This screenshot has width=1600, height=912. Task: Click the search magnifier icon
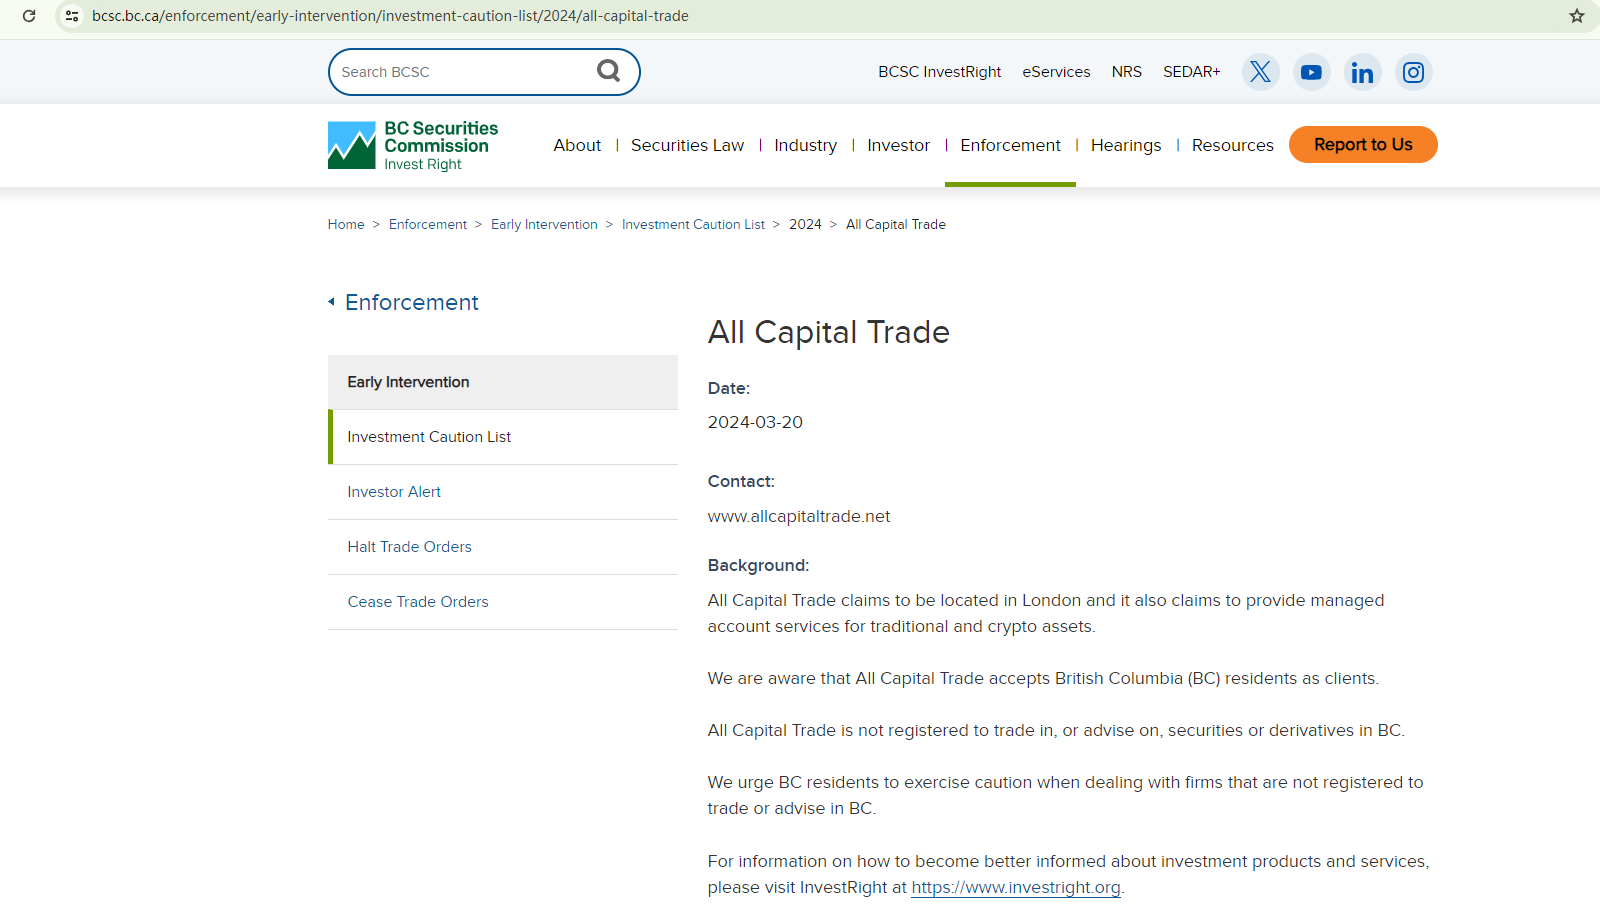[x=608, y=71]
